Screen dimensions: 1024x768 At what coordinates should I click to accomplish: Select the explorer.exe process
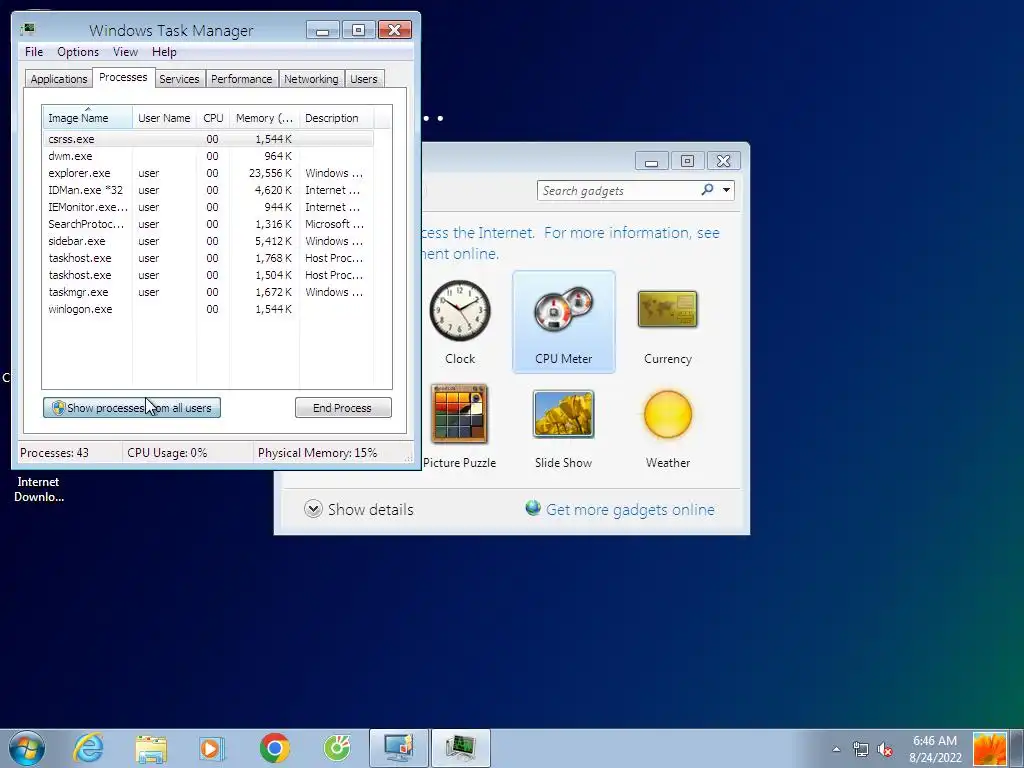point(208,173)
